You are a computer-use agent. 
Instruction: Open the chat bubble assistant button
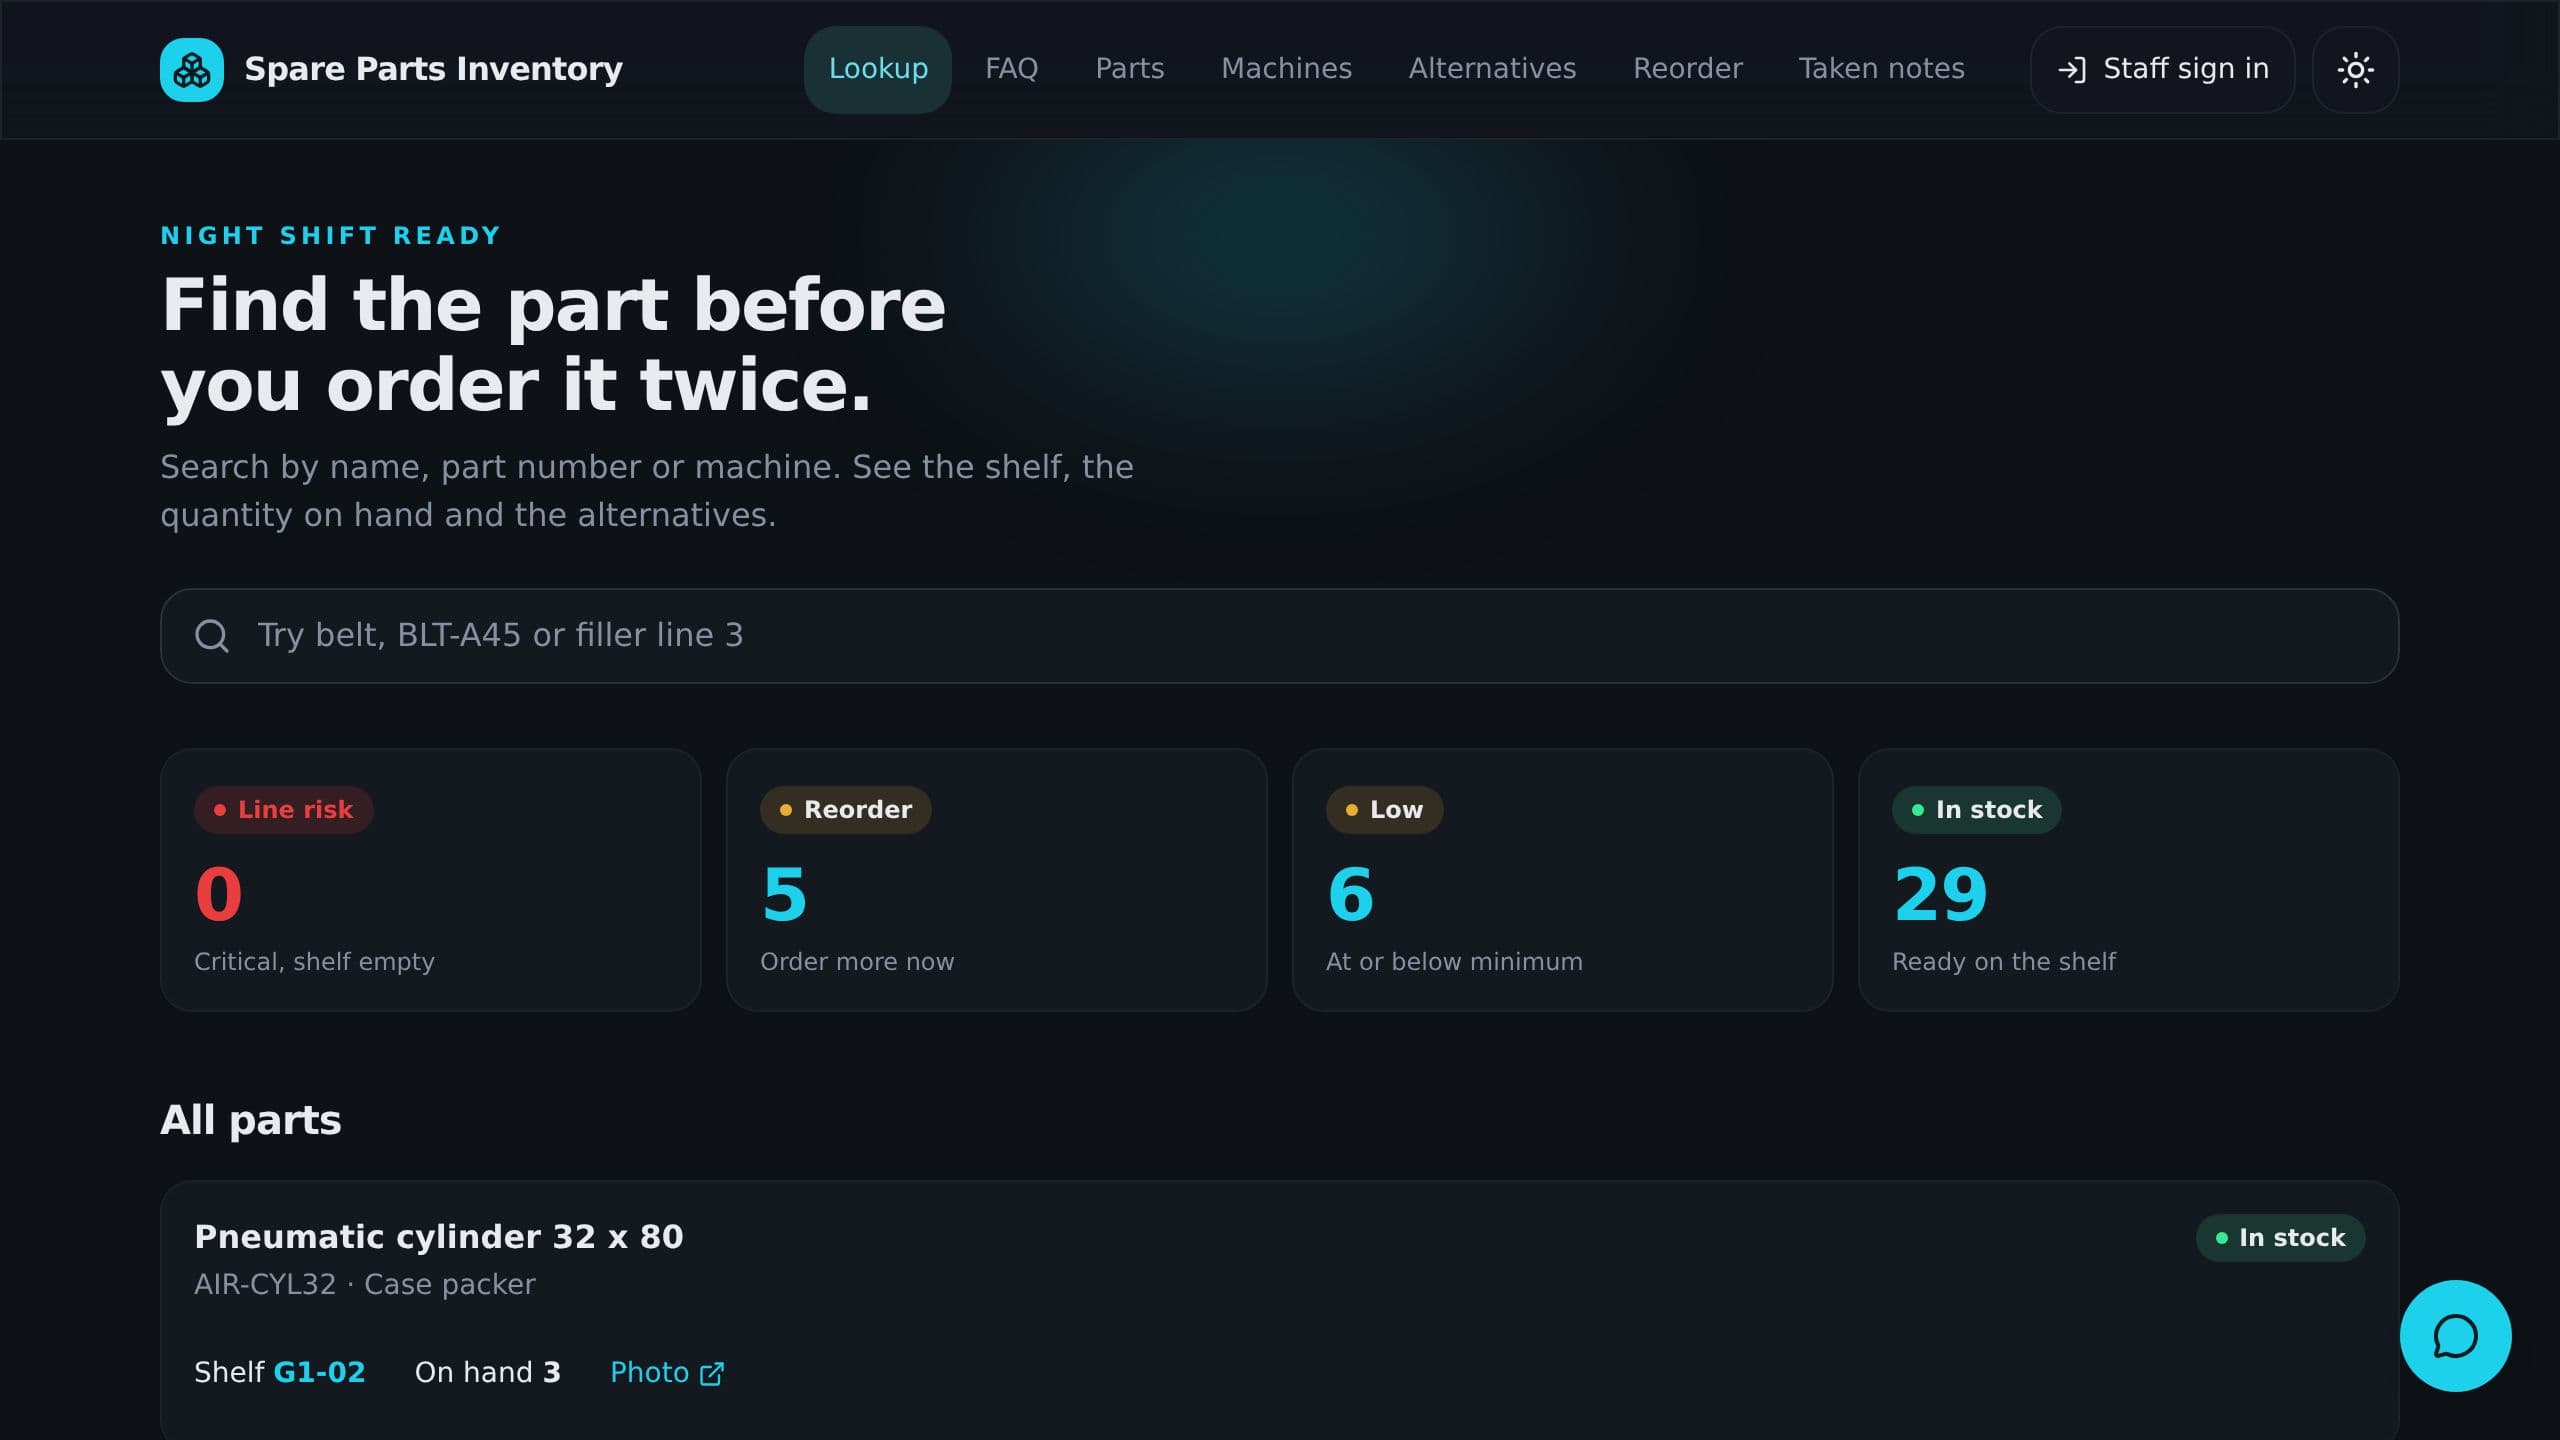click(x=2455, y=1335)
